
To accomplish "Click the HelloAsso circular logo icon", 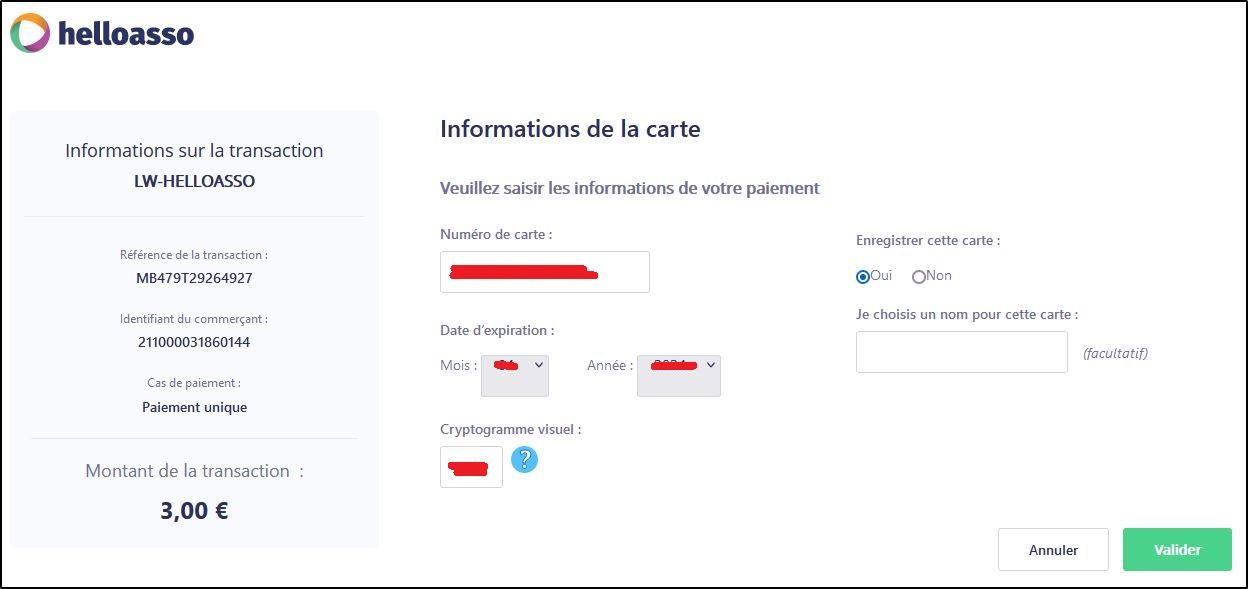I will click(x=30, y=33).
